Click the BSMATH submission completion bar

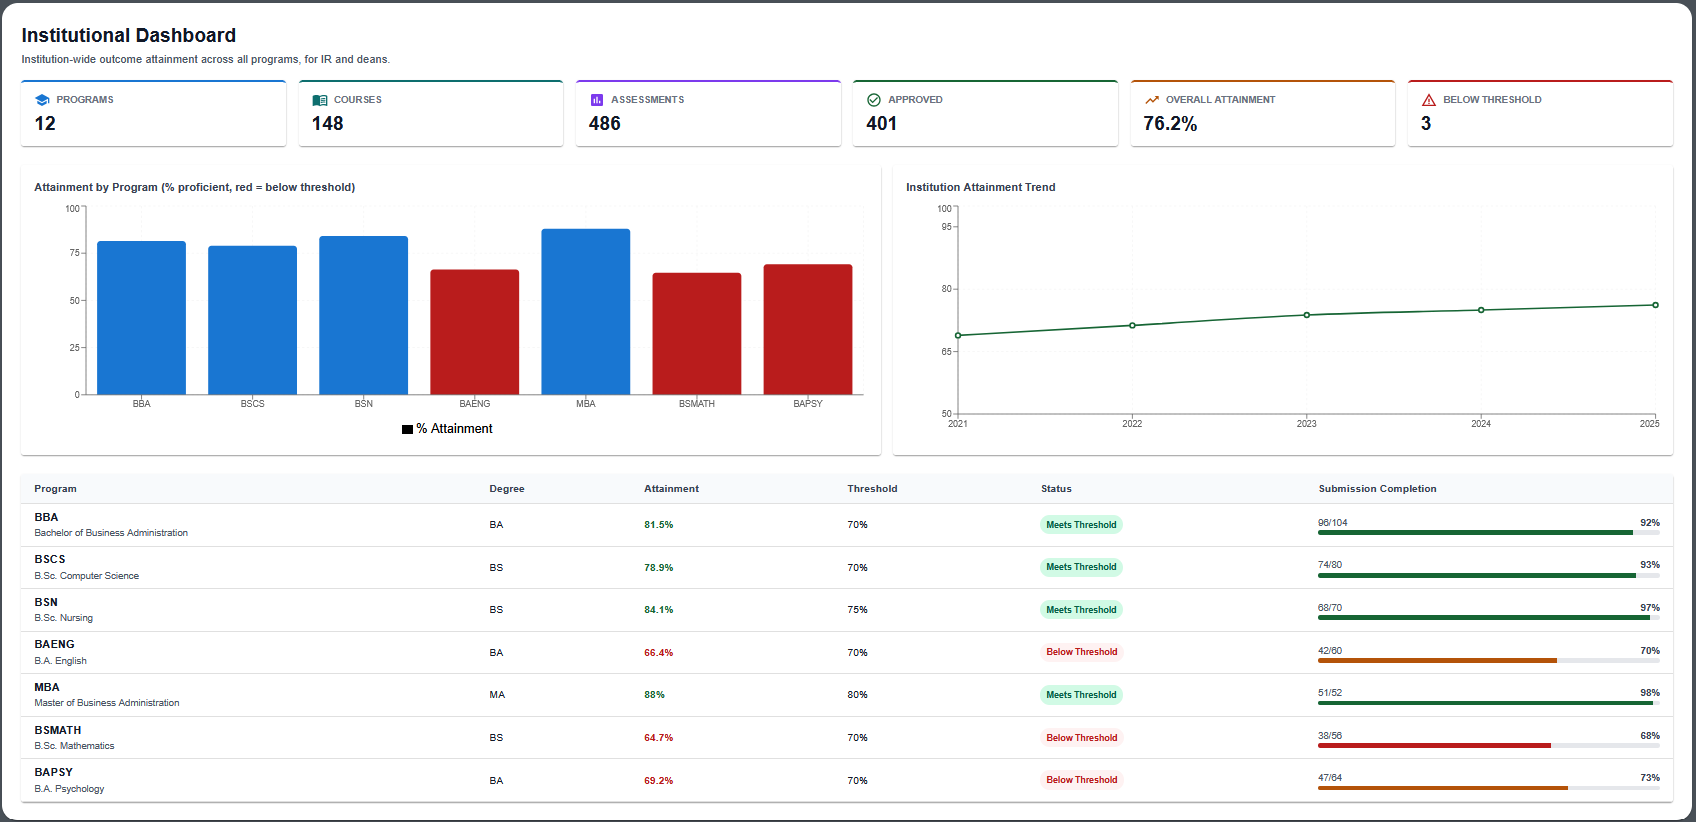click(1489, 746)
